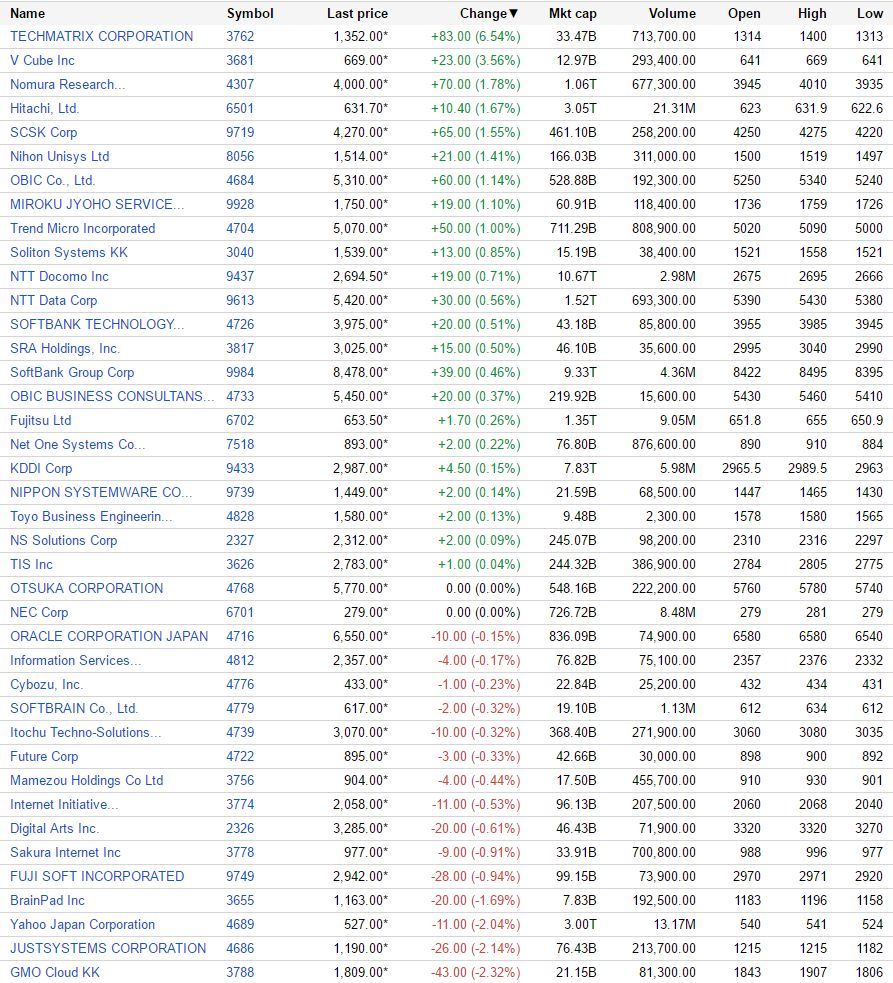Select change value -43.00 (-2.32%)
The height and width of the screenshot is (983, 893).
pos(475,973)
